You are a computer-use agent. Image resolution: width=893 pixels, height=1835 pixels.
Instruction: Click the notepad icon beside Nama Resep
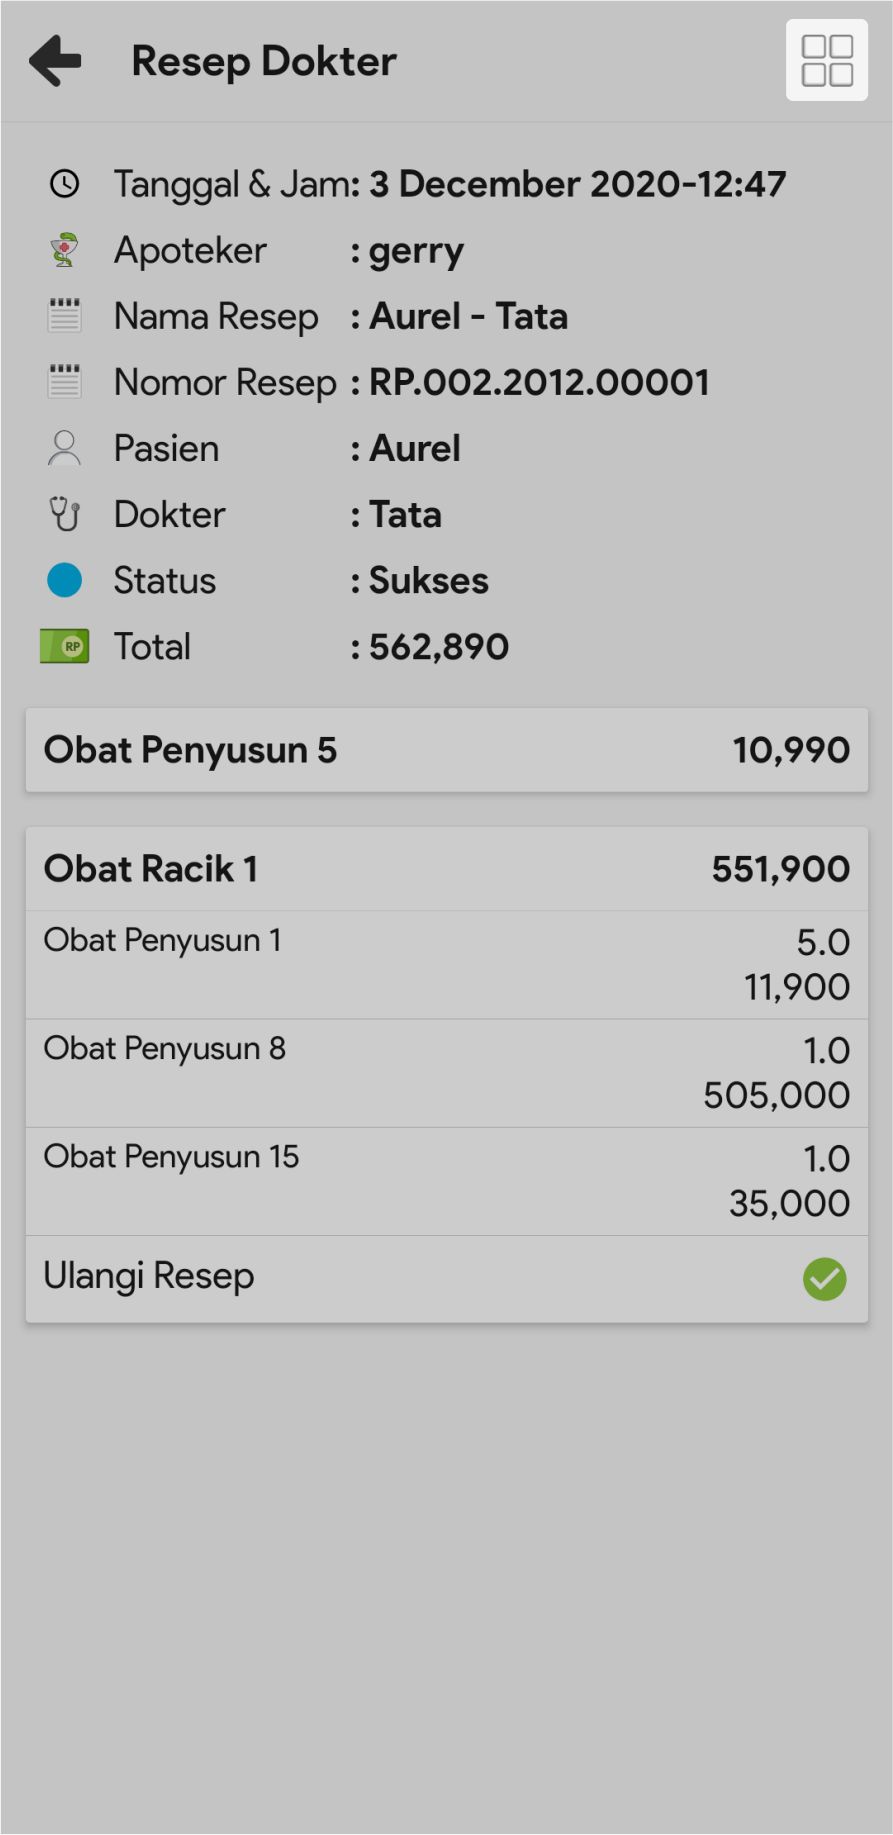tap(65, 316)
